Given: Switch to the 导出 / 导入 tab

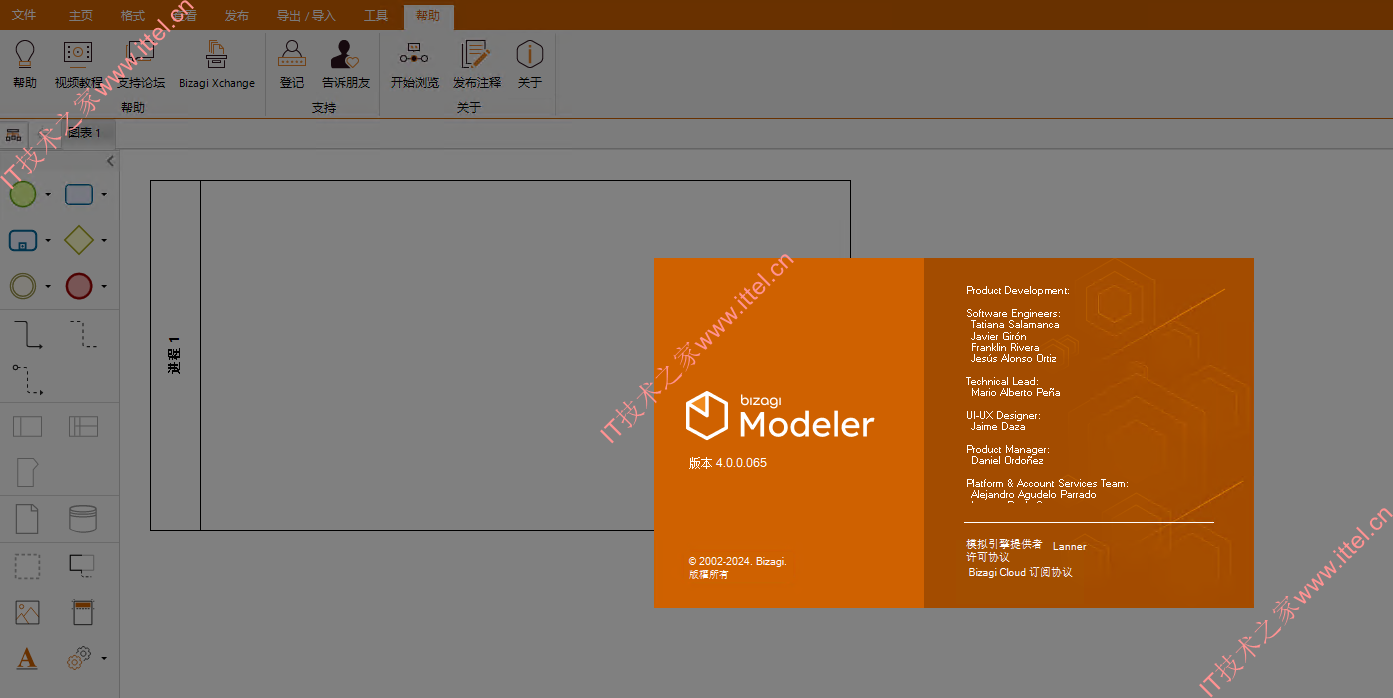Looking at the screenshot, I should coord(306,15).
